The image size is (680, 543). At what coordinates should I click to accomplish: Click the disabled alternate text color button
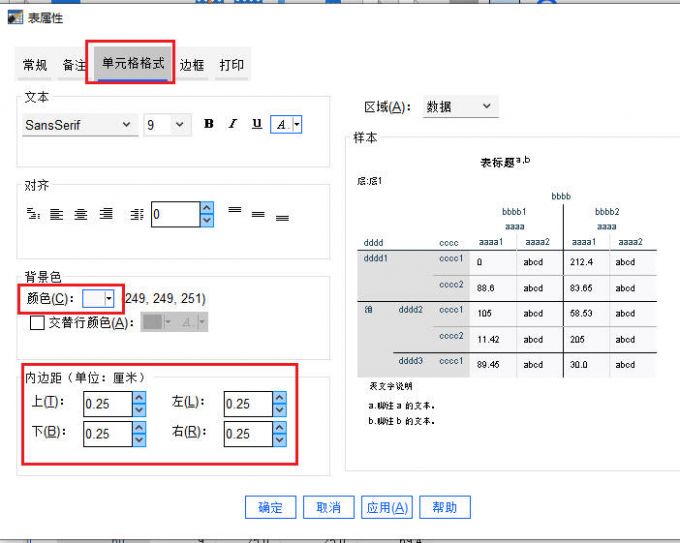186,322
